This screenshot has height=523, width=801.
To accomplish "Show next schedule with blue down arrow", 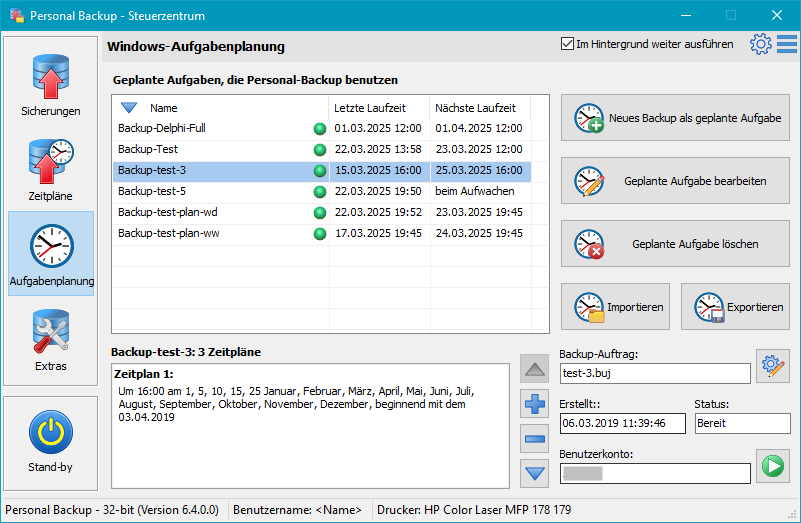I will pyautogui.click(x=534, y=473).
